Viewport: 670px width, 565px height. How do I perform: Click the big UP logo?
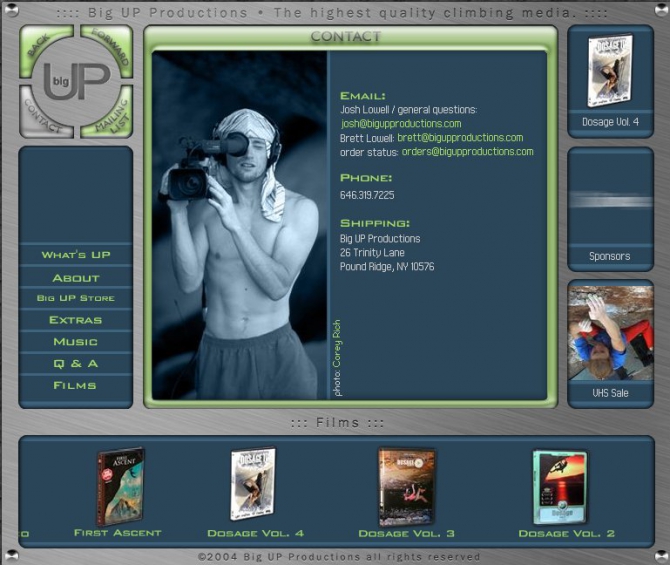click(76, 80)
